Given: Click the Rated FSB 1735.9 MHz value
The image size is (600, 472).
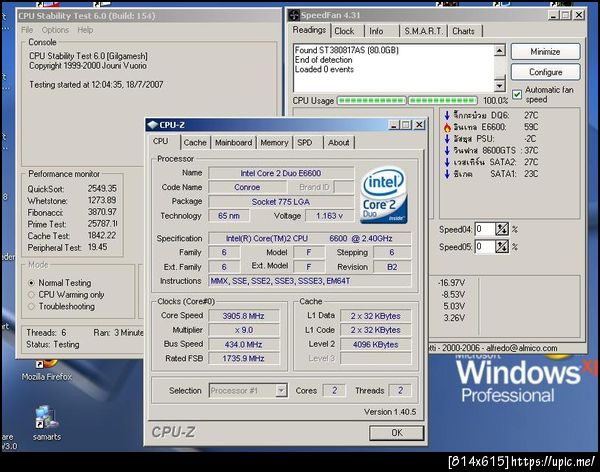Looking at the screenshot, I should click(244, 359).
